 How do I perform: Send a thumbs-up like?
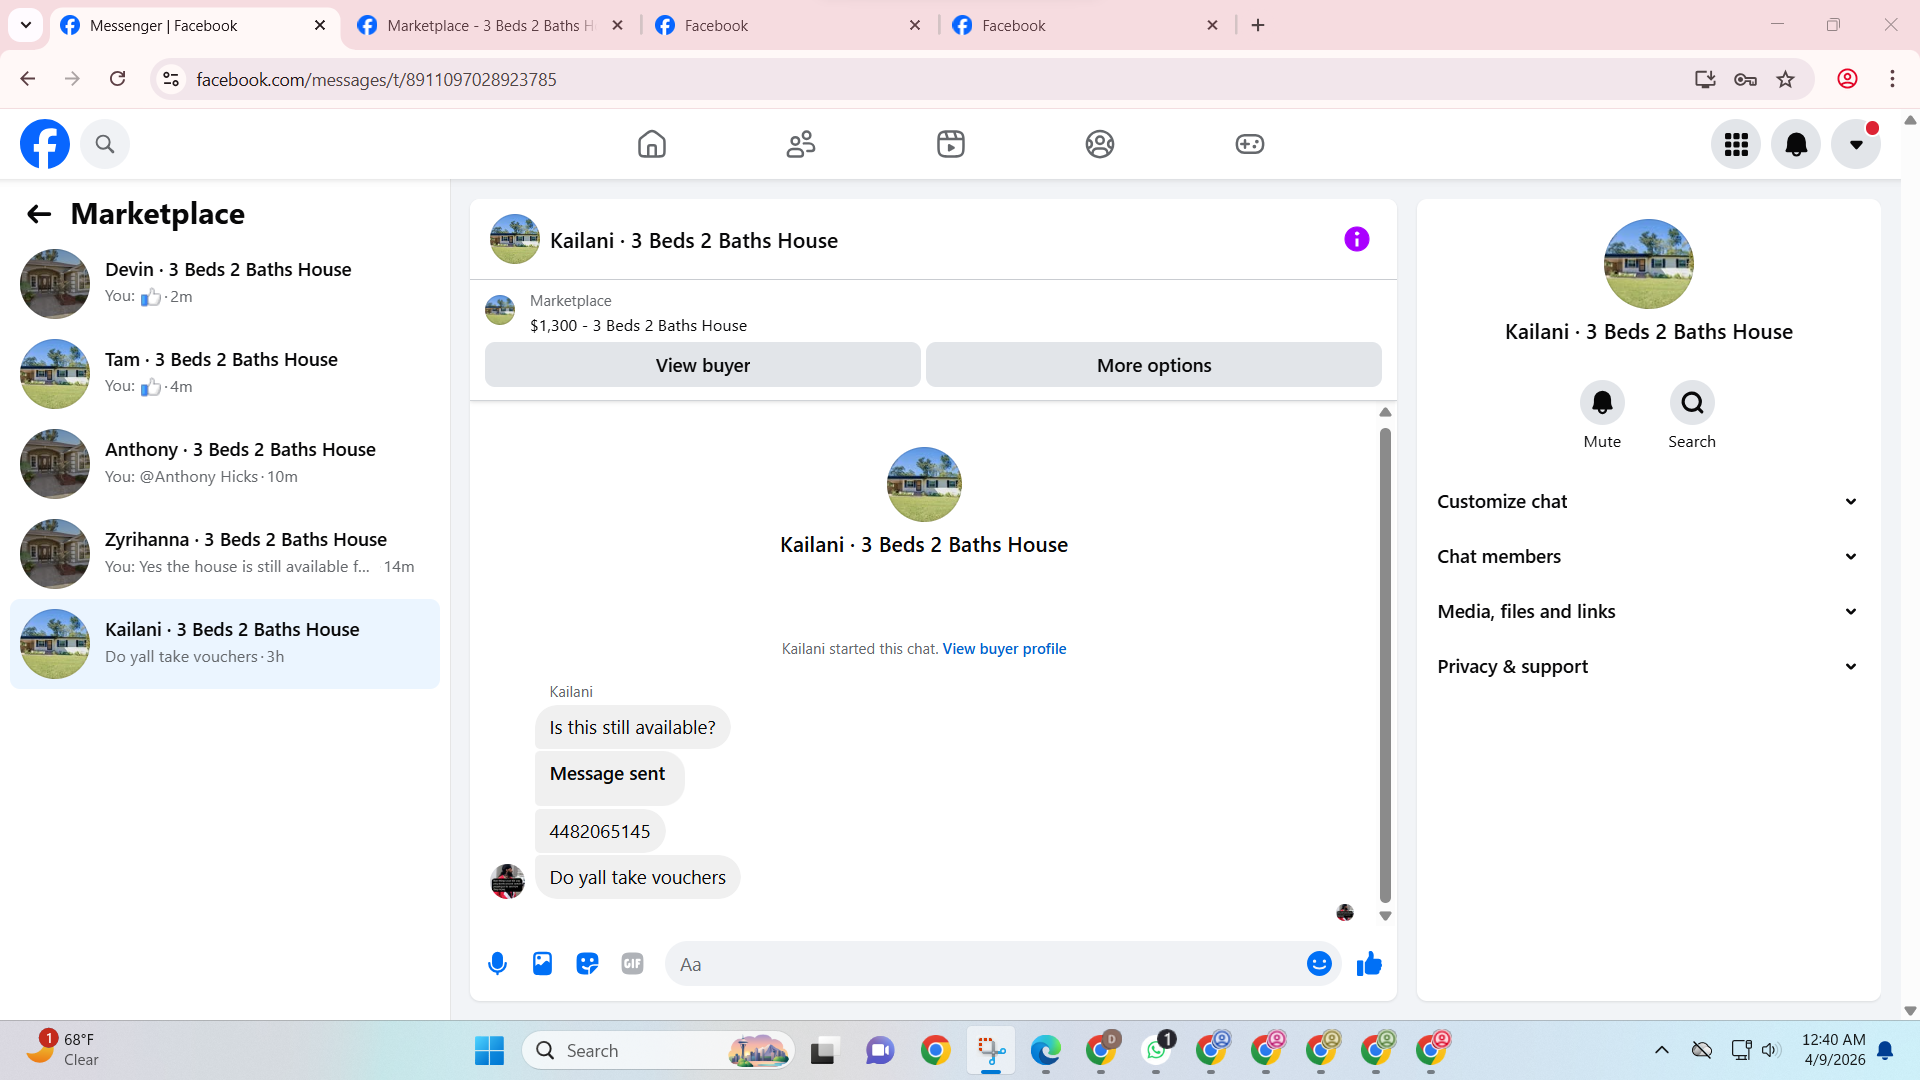click(1369, 964)
